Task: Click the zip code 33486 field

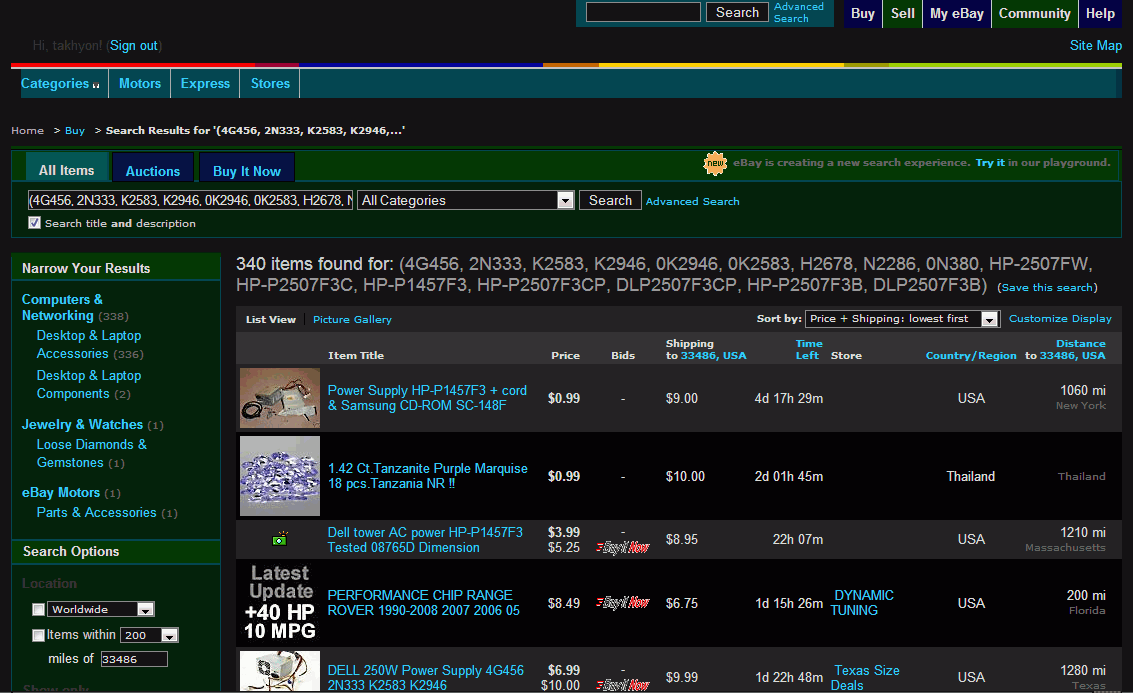Action: [x=134, y=659]
